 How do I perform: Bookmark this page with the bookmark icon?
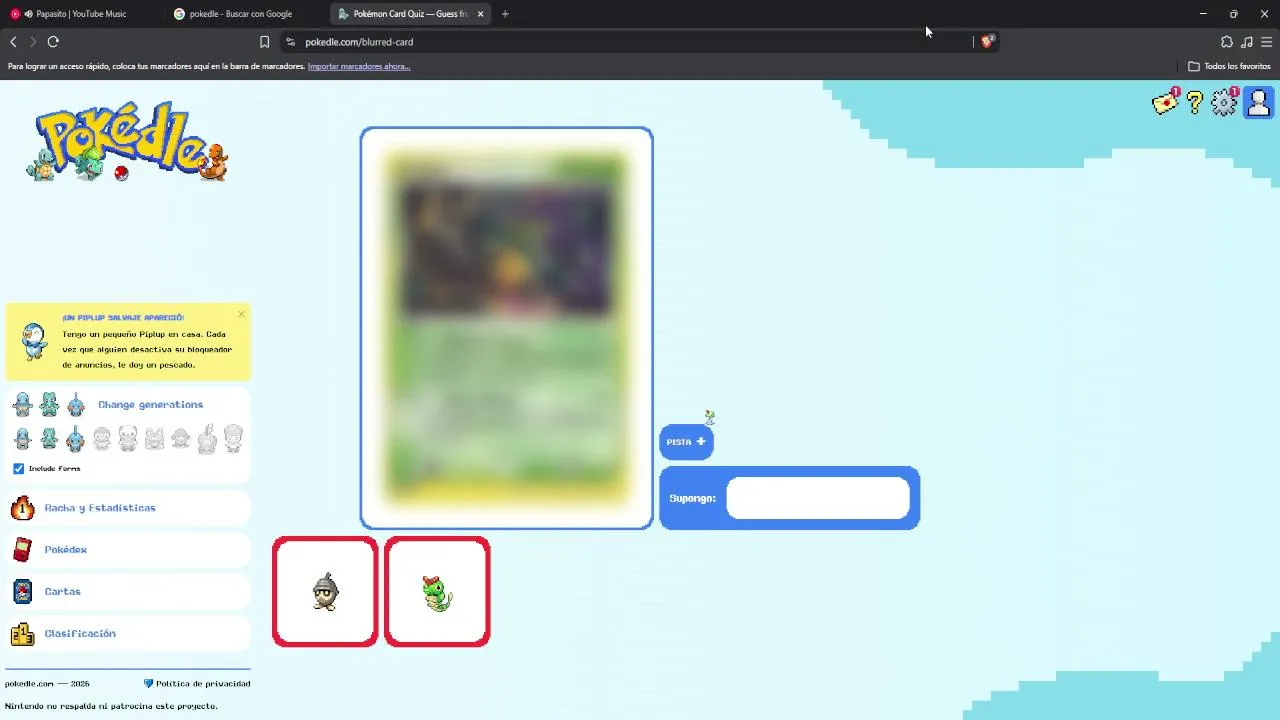click(265, 42)
